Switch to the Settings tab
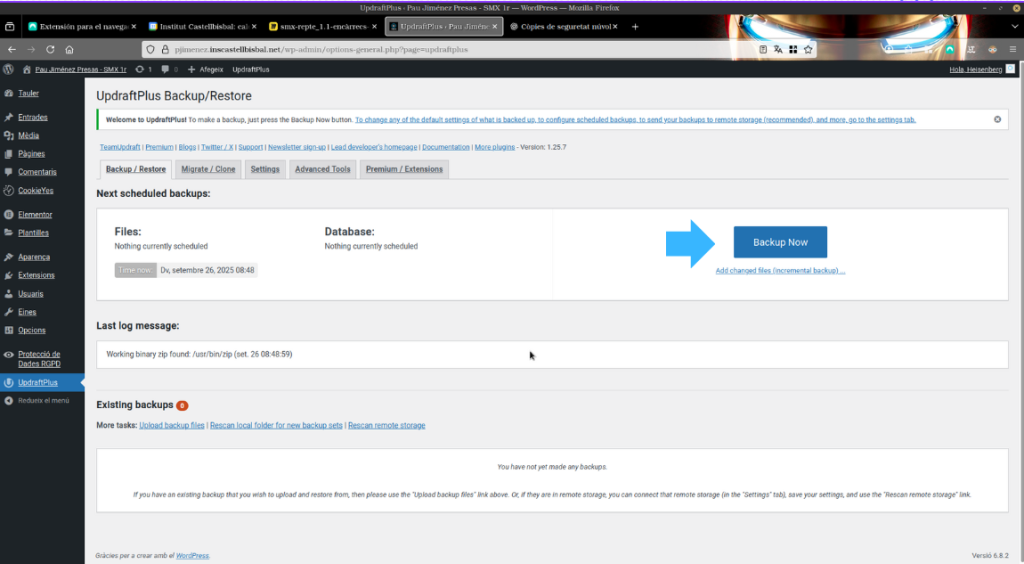The image size is (1024, 564). tap(265, 169)
